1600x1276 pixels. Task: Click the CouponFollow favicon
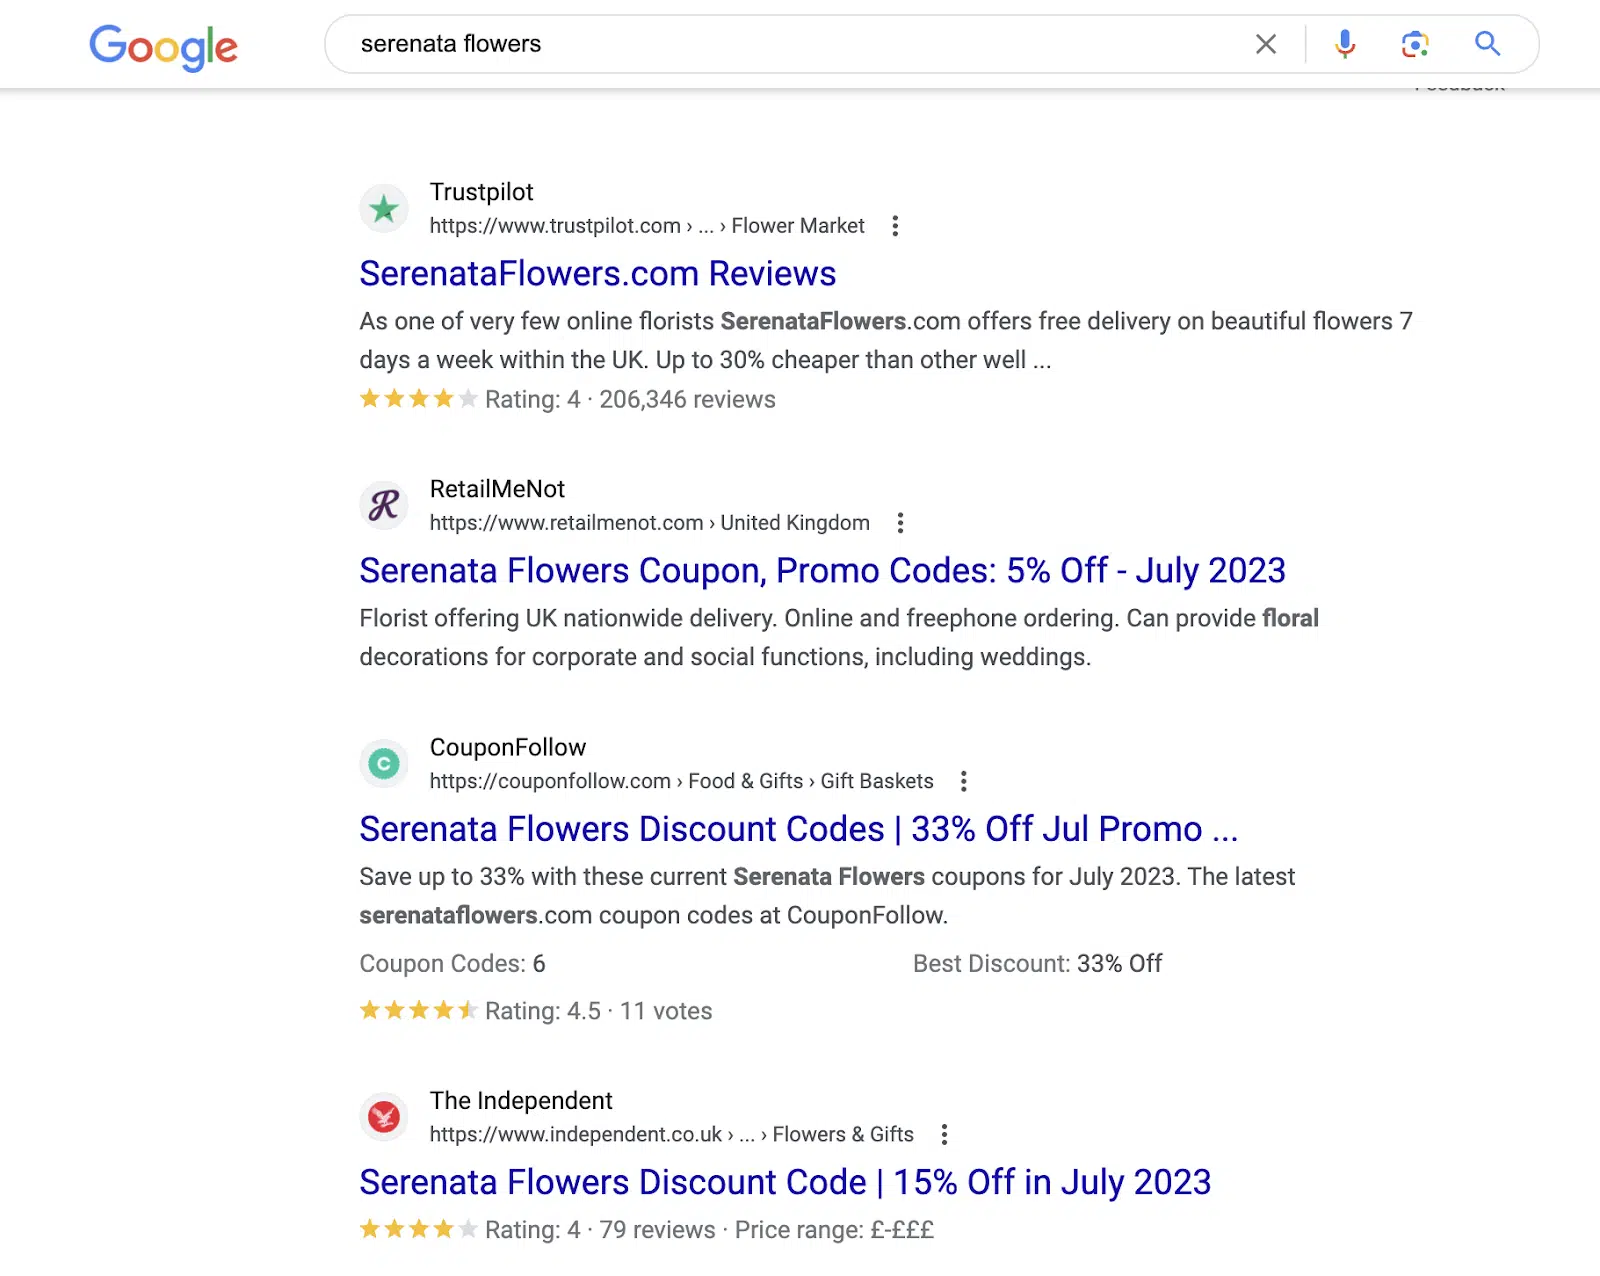tap(384, 764)
